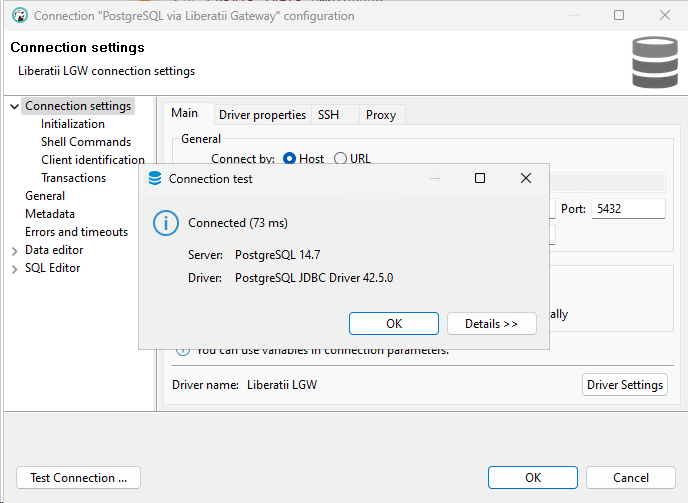
Task: Click the 'Connected (73 ms)' text
Action: click(x=238, y=223)
